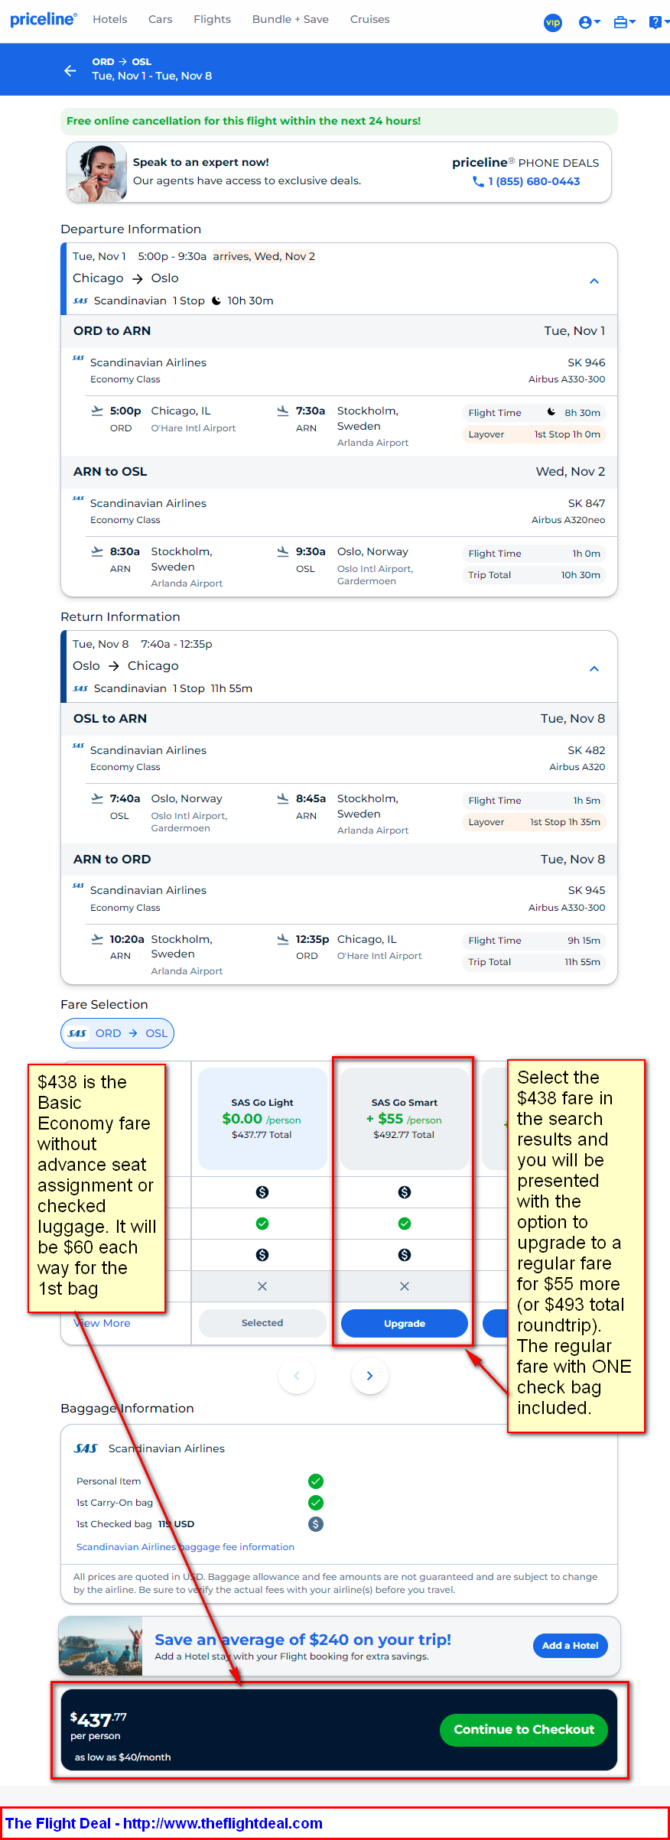This screenshot has width=670, height=1840.
Task: Open the user account icon menu
Action: pyautogui.click(x=589, y=22)
